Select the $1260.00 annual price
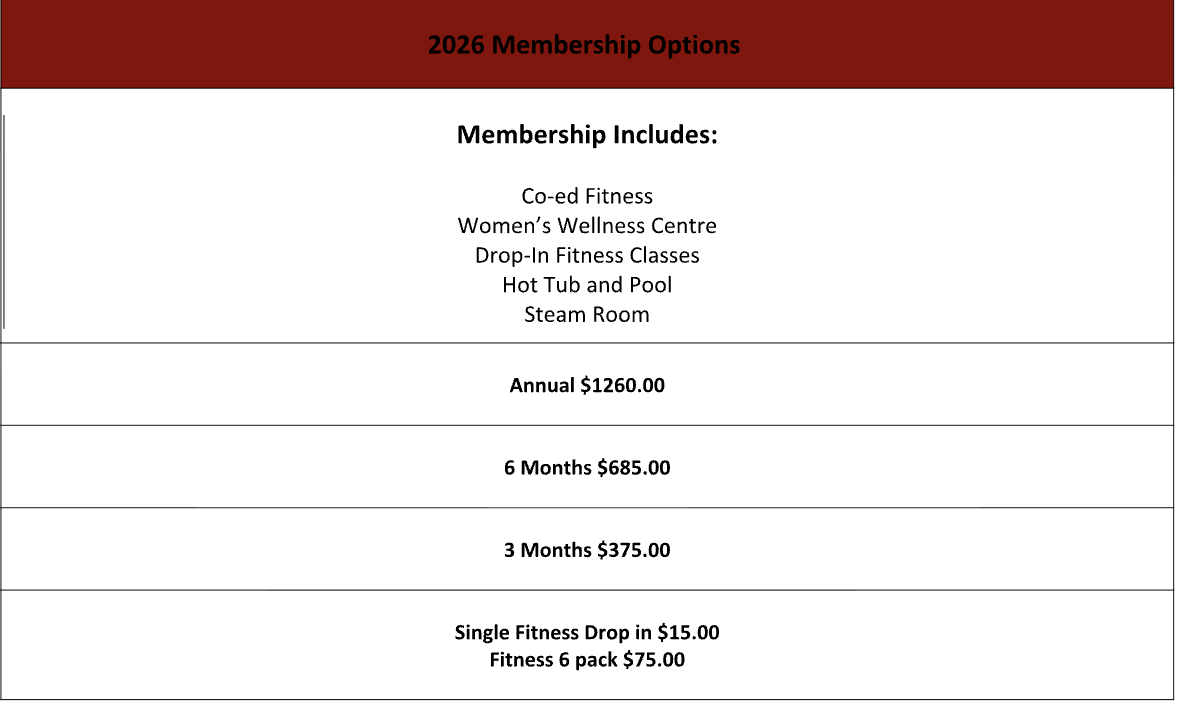 622,385
